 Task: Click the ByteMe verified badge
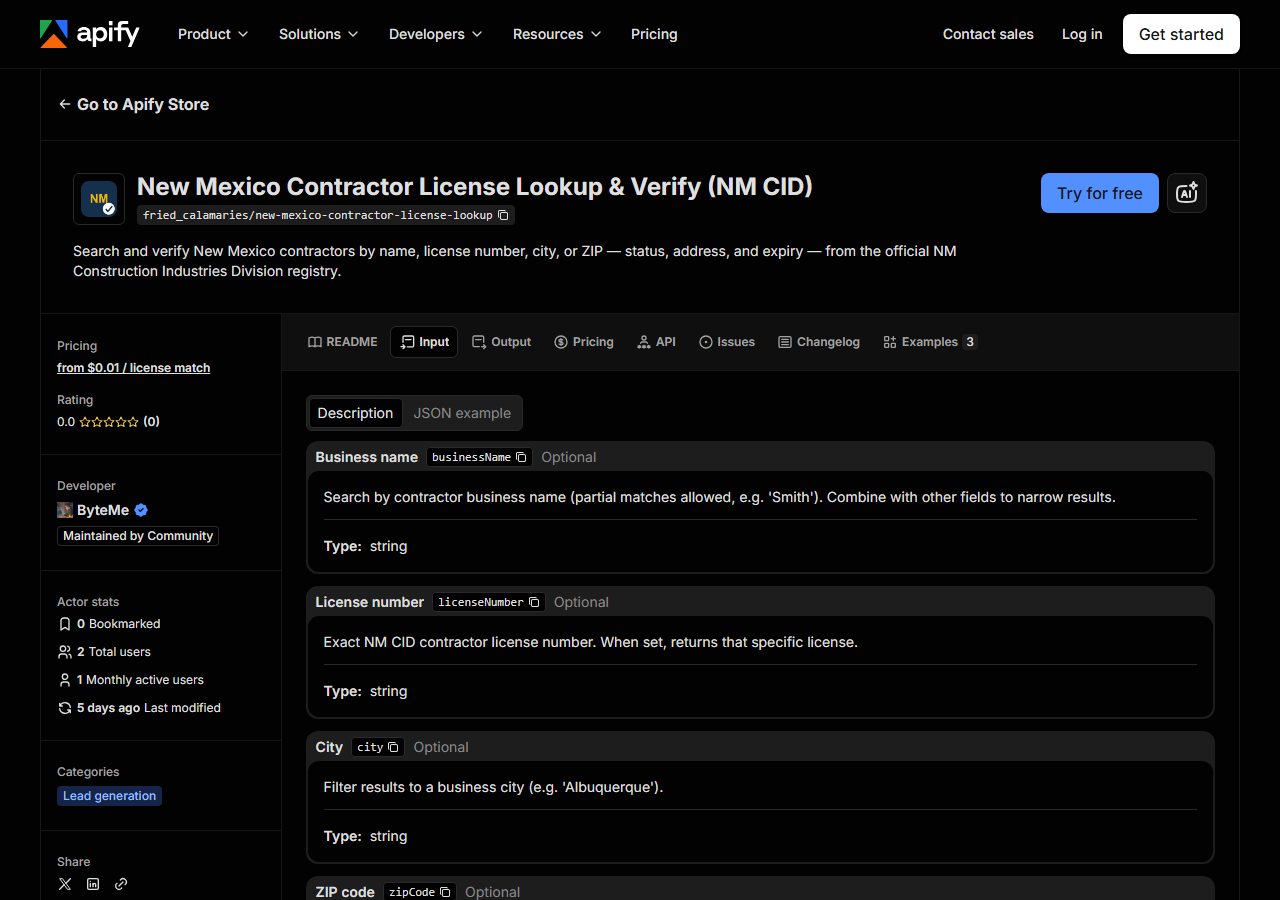(141, 510)
